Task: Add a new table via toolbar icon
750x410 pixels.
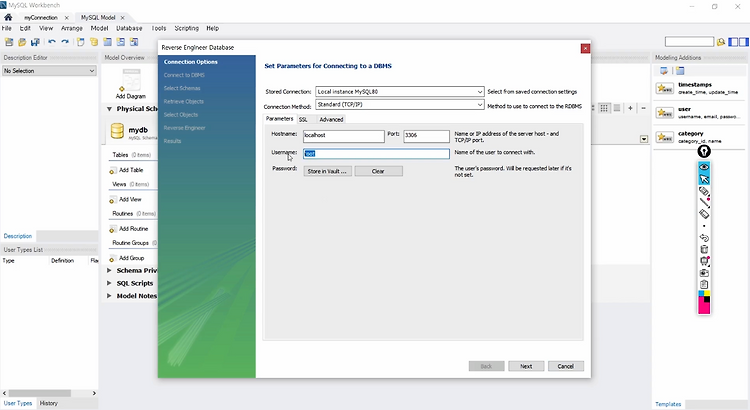Action: 108,42
